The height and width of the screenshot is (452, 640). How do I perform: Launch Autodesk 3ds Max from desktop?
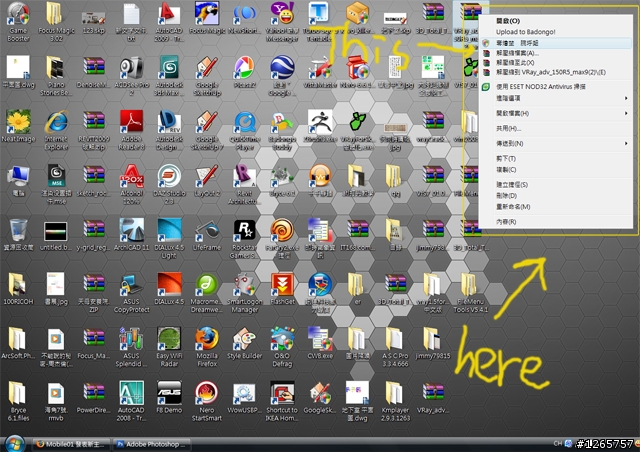(x=169, y=76)
